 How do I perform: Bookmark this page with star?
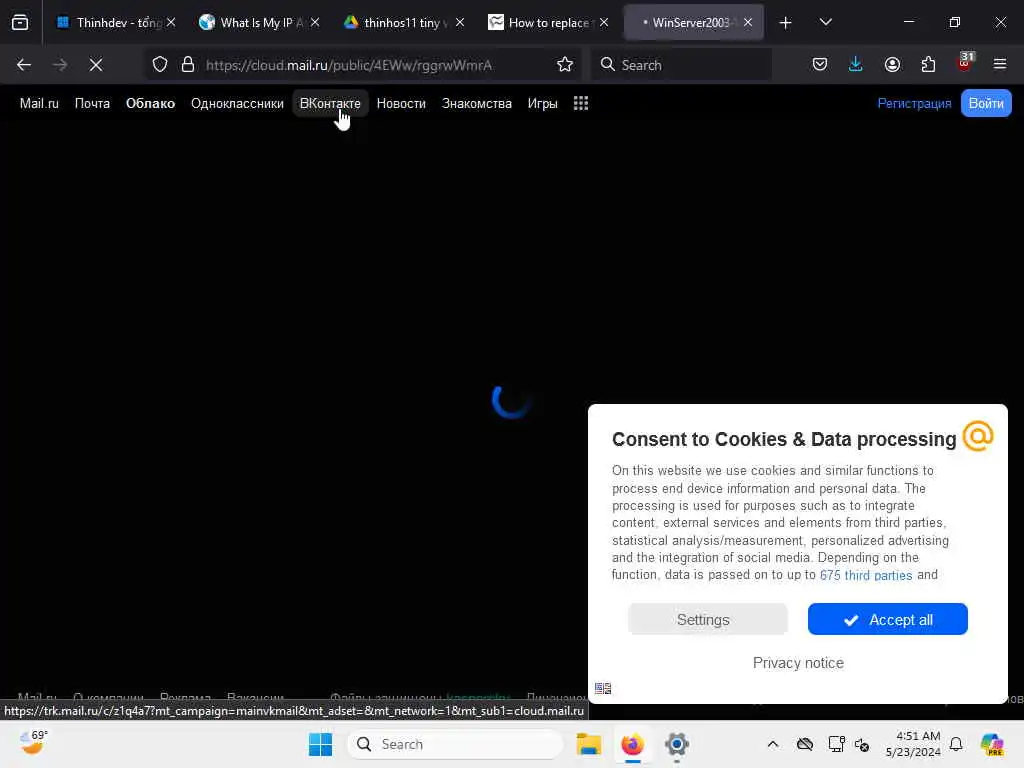tap(565, 65)
